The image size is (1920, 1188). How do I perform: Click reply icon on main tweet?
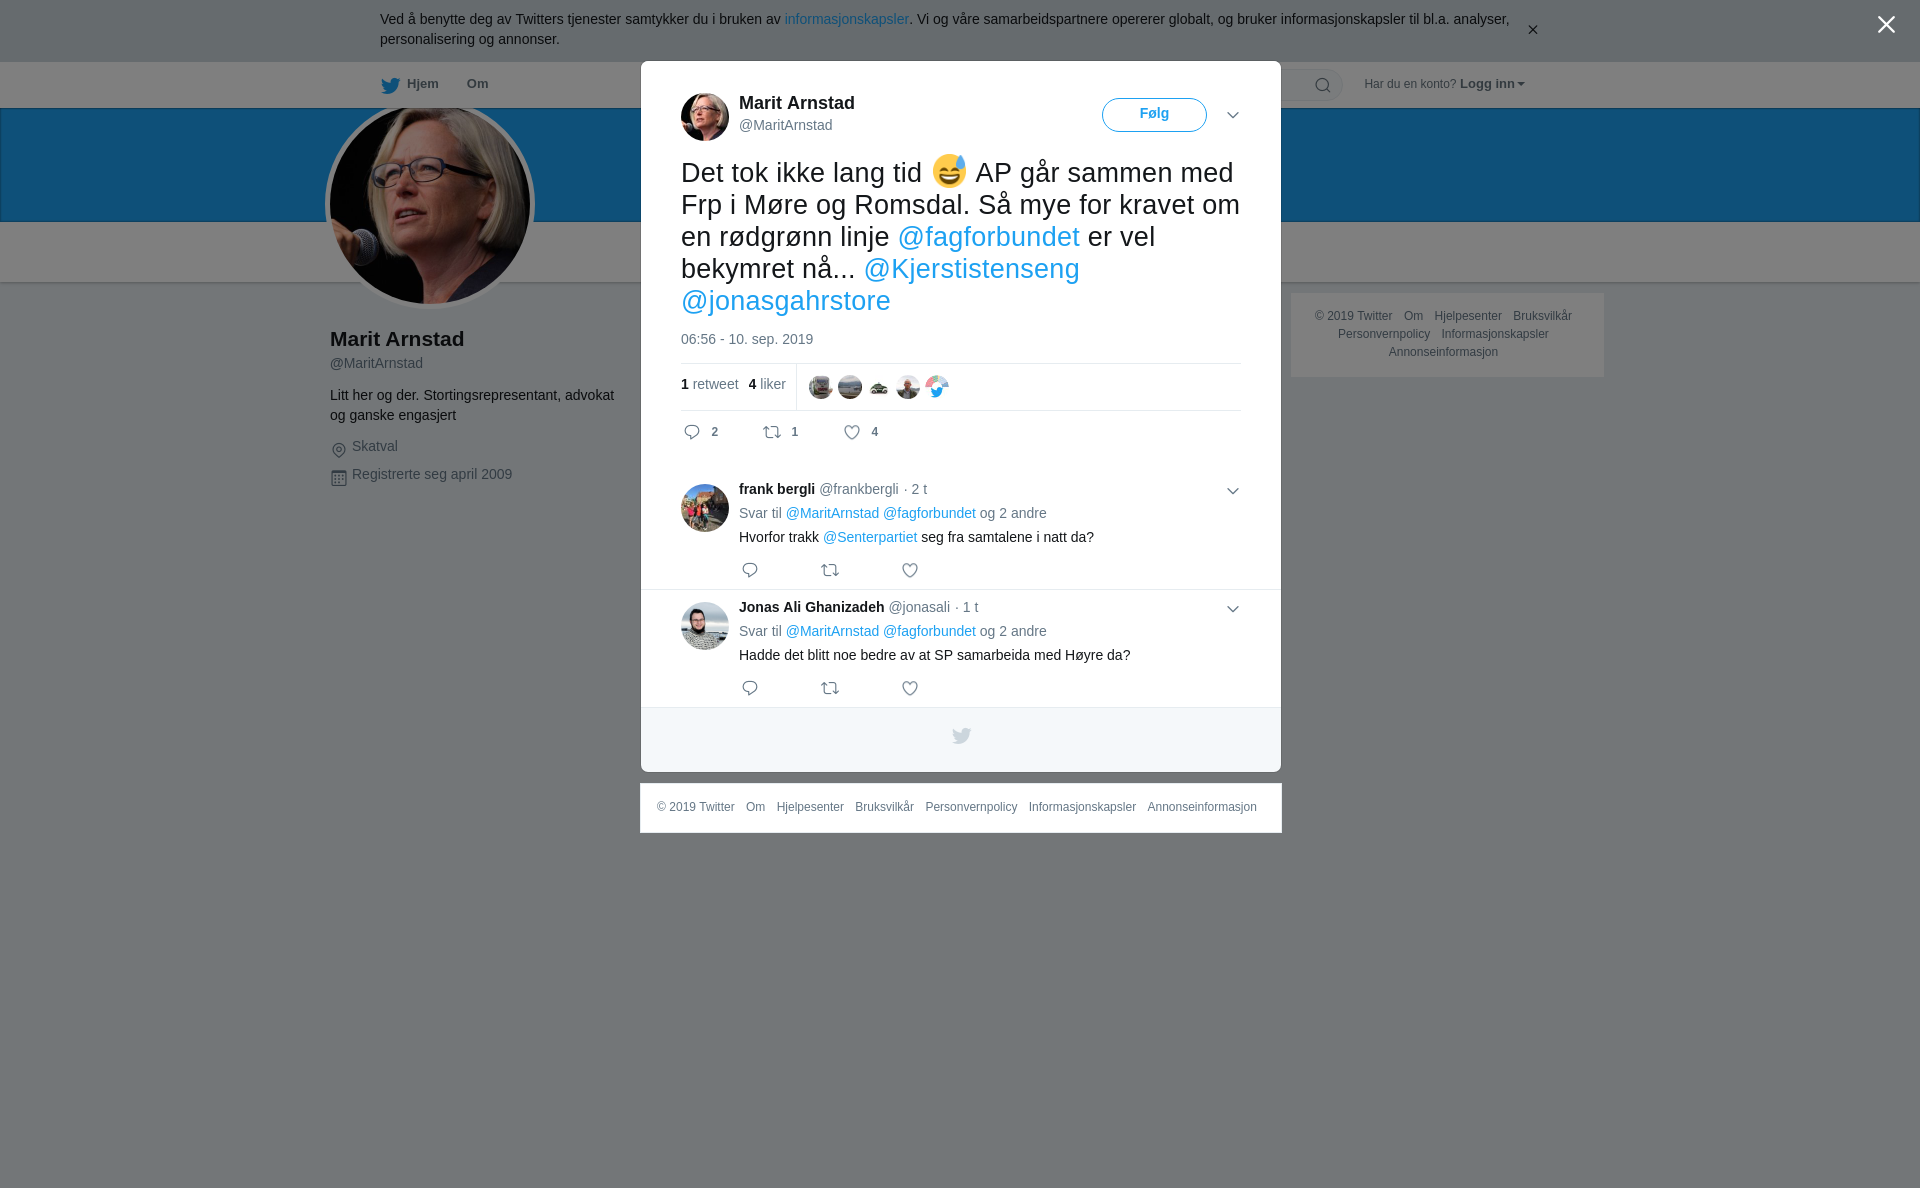click(x=692, y=432)
